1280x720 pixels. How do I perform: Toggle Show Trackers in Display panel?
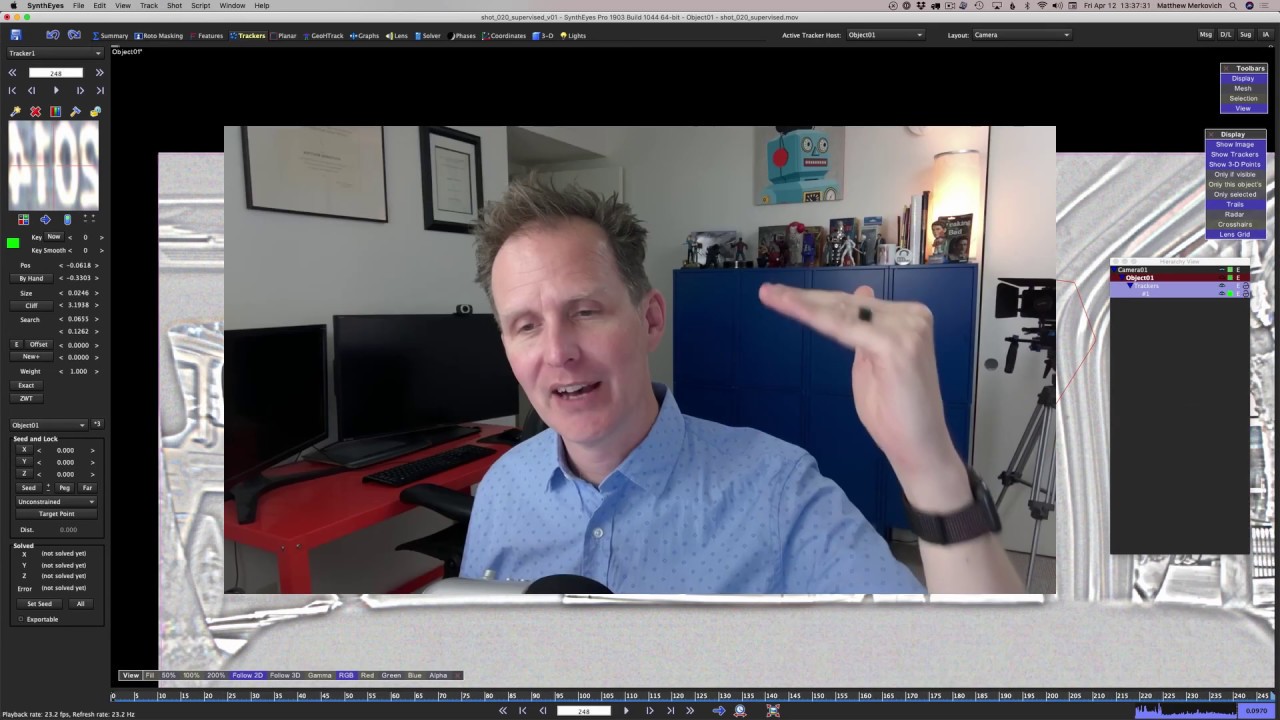pyautogui.click(x=1235, y=155)
